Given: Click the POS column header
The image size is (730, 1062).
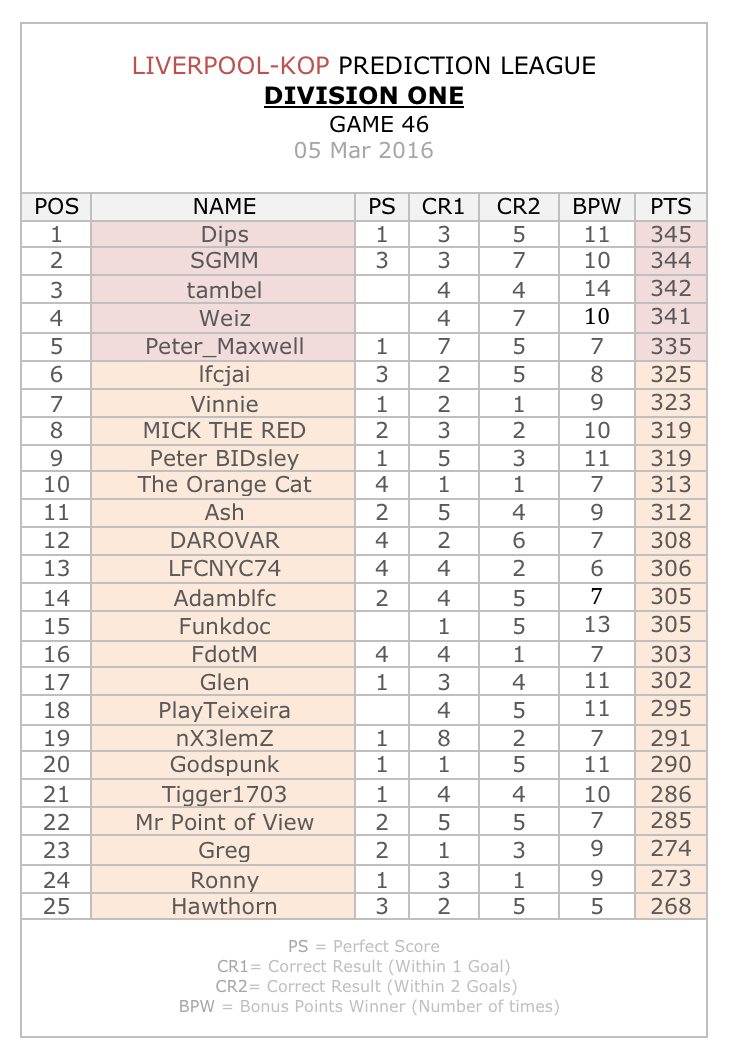Looking at the screenshot, I should tap(56, 207).
